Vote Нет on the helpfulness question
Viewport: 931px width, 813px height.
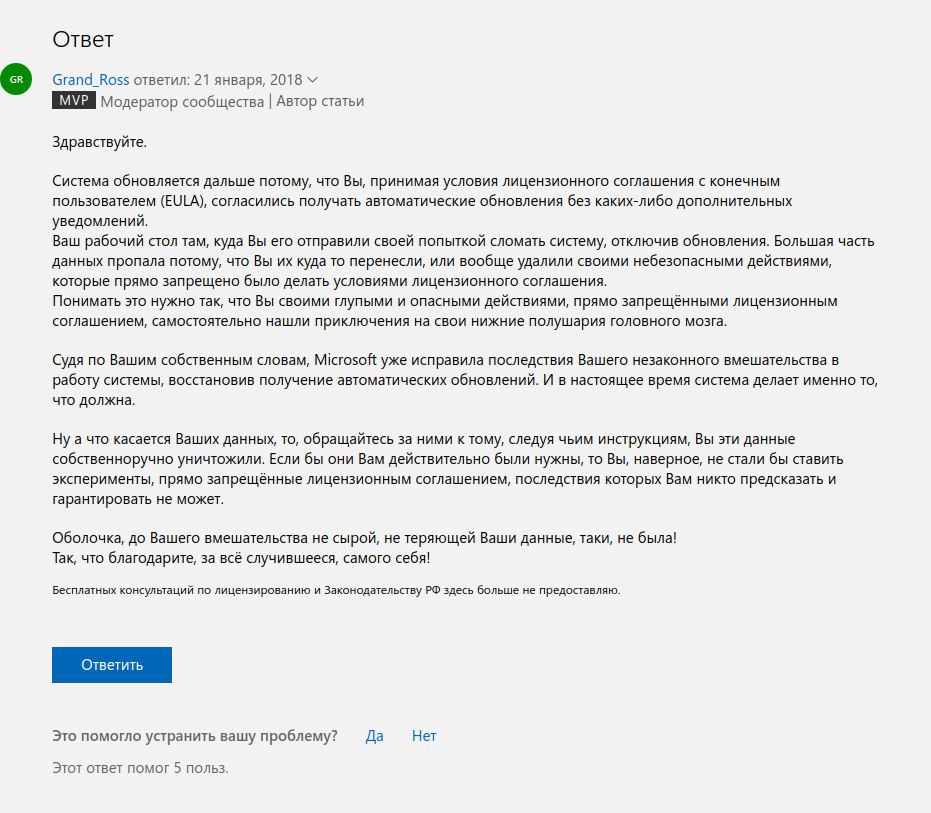[424, 736]
